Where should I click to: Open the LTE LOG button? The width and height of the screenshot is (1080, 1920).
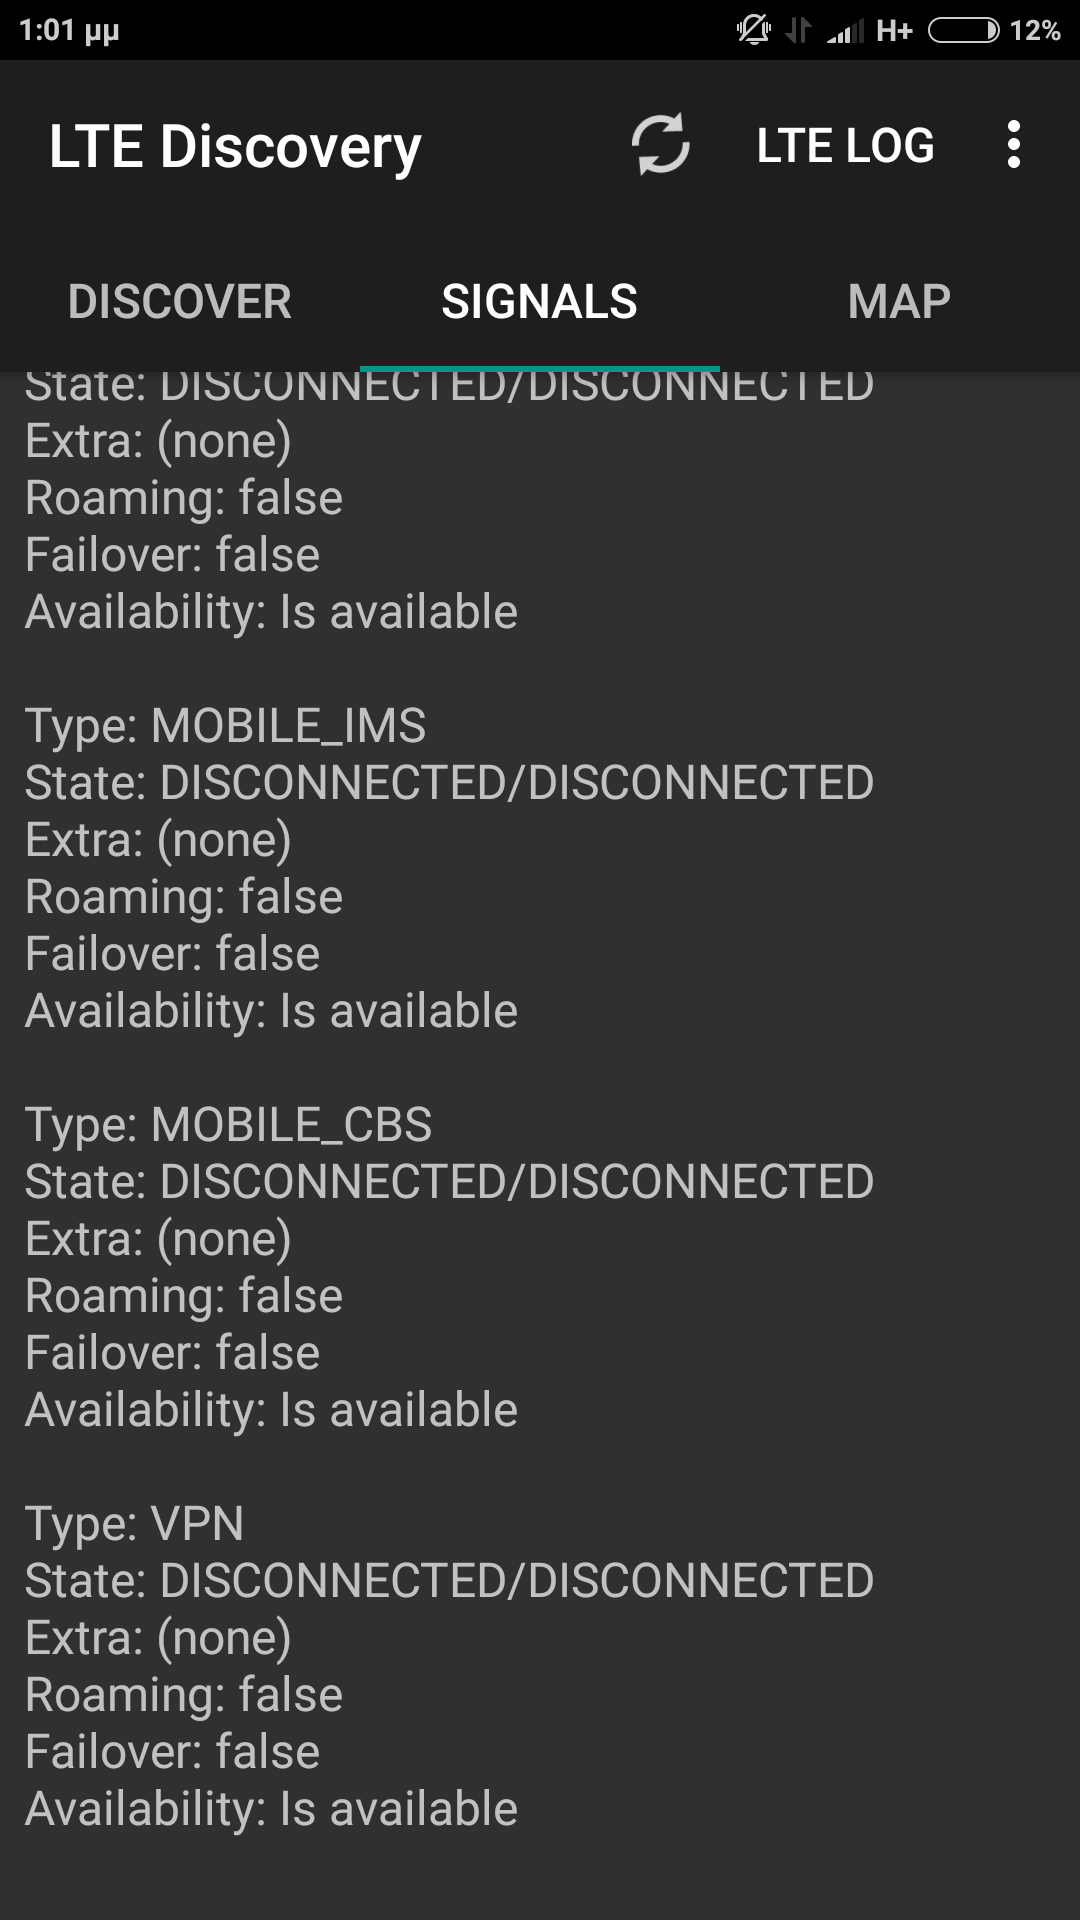coord(845,145)
